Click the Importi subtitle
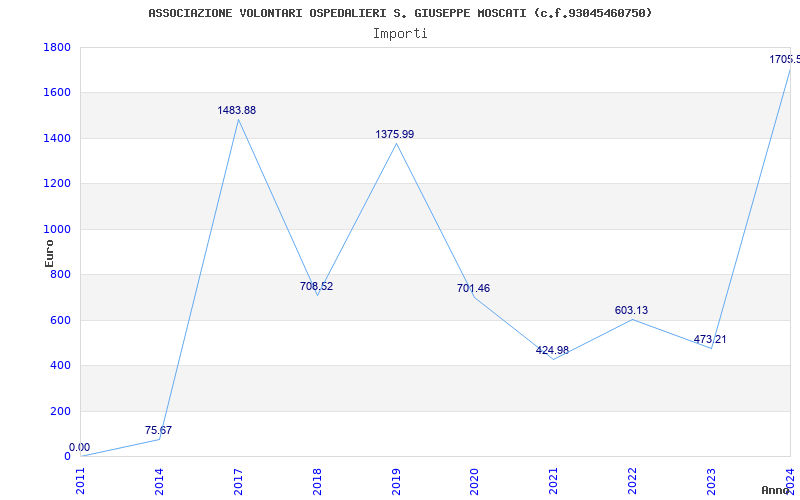 click(400, 34)
